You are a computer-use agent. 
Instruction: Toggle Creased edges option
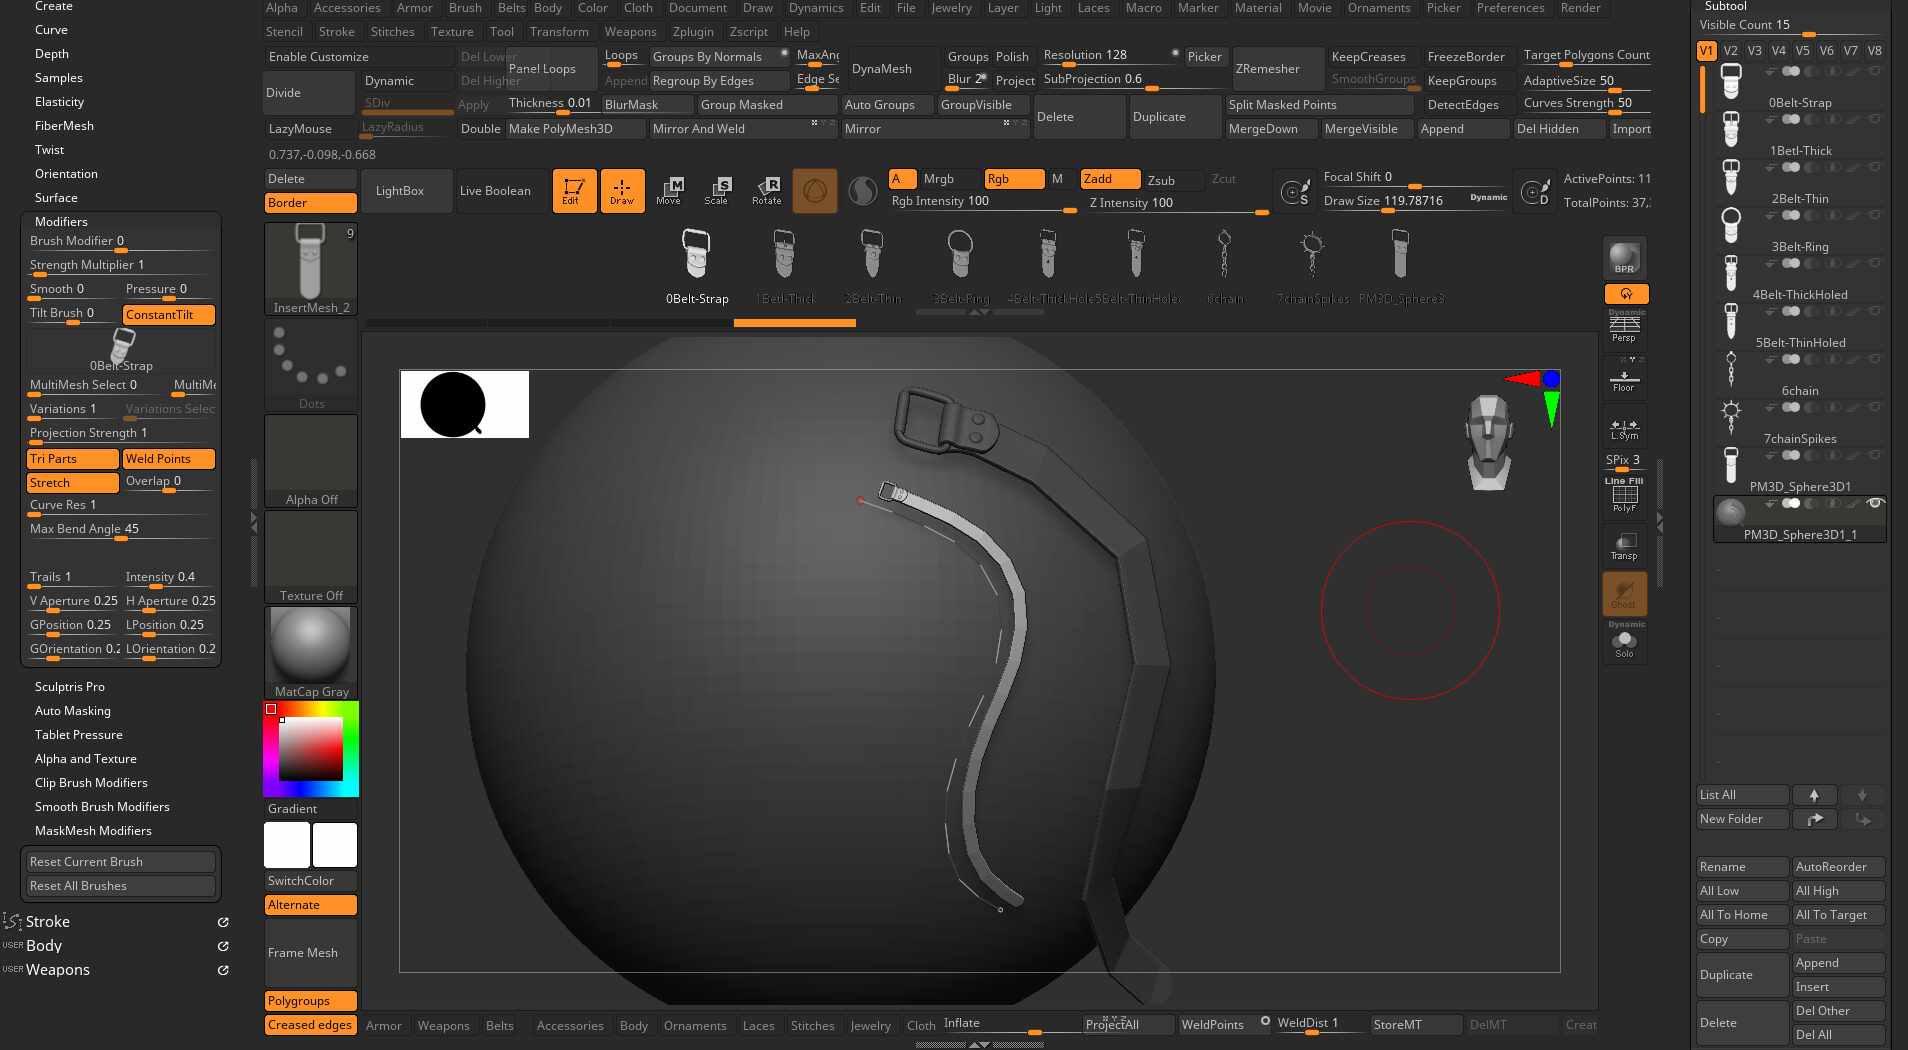(x=310, y=1025)
